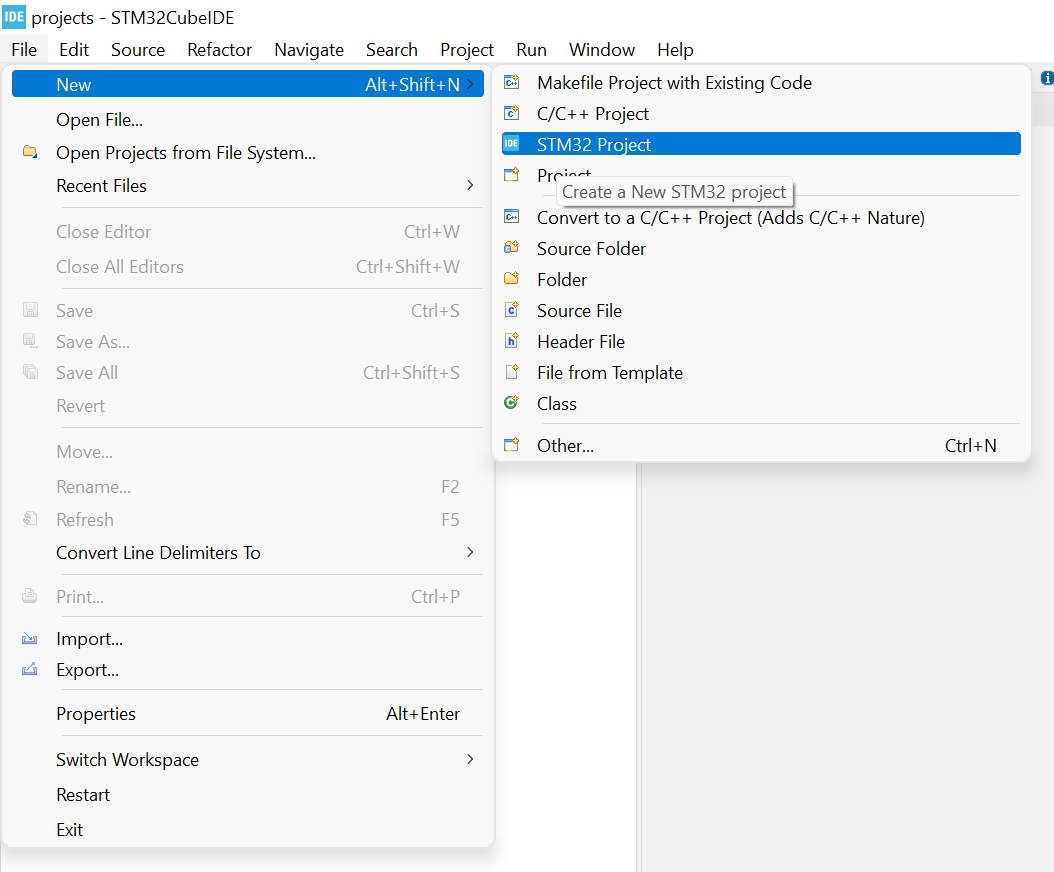Viewport: 1054px width, 872px height.
Task: Choose Folder in New submenu
Action: click(x=761, y=279)
